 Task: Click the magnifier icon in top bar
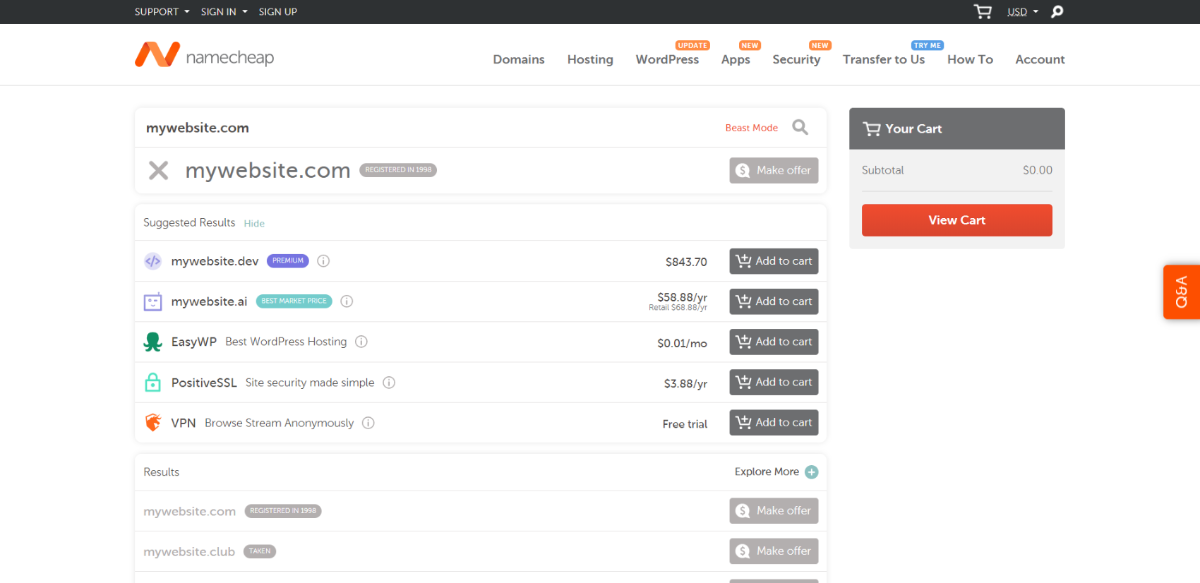click(x=1057, y=12)
